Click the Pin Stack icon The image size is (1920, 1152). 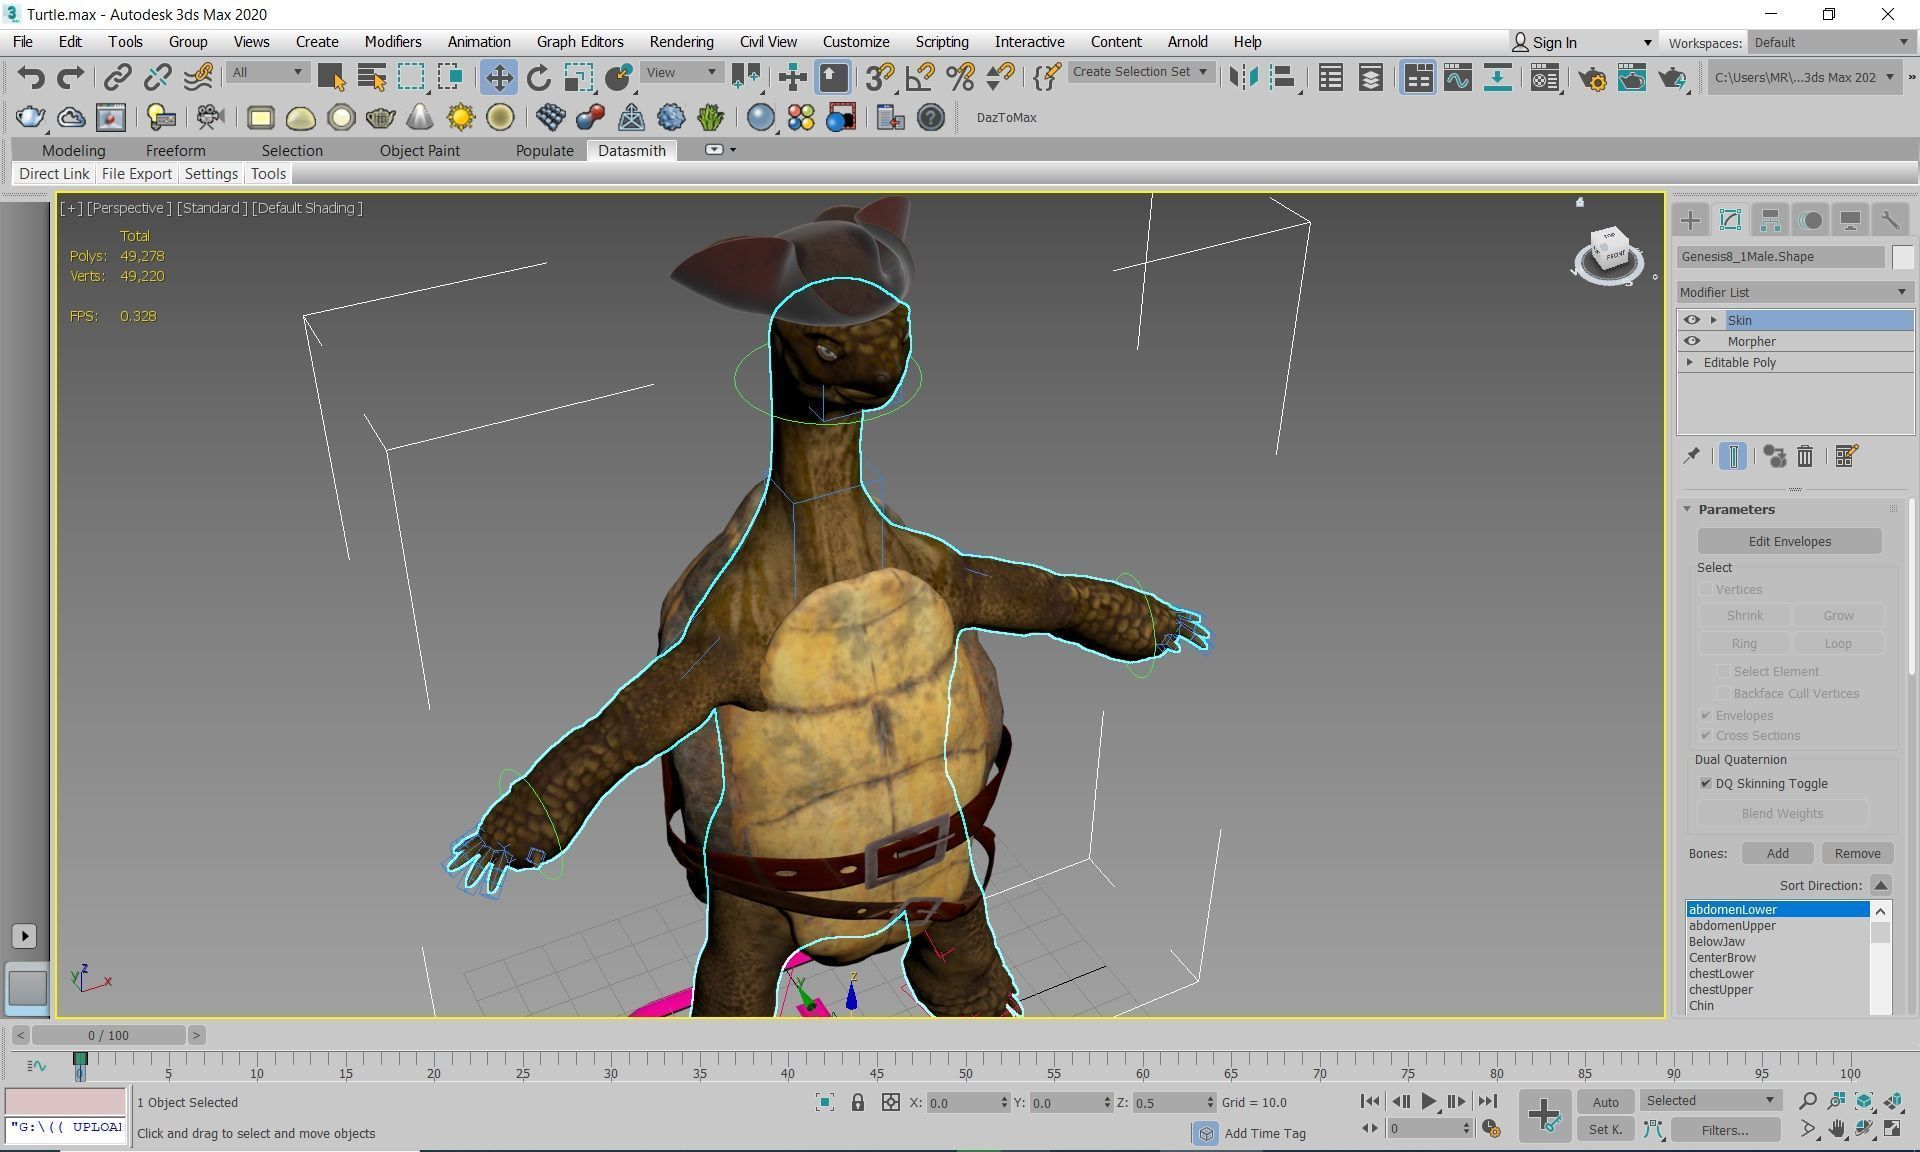click(1691, 456)
